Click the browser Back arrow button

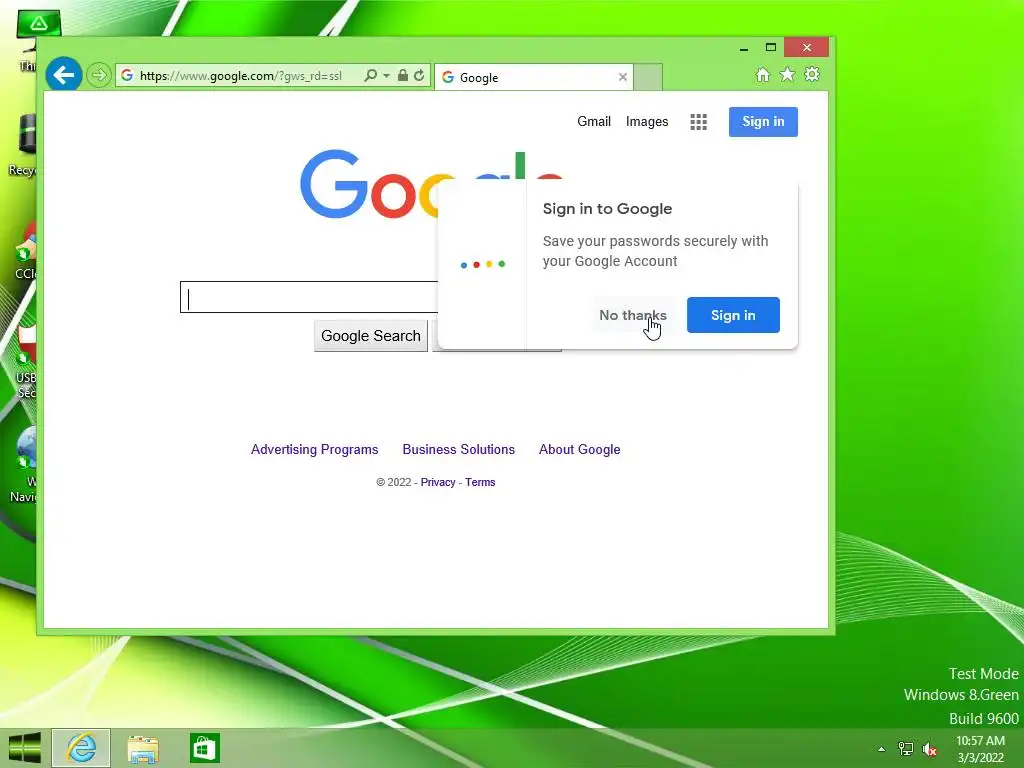click(x=63, y=75)
